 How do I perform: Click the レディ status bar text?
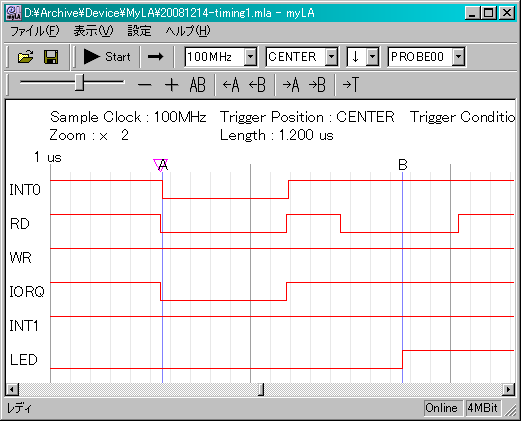pyautogui.click(x=19, y=408)
